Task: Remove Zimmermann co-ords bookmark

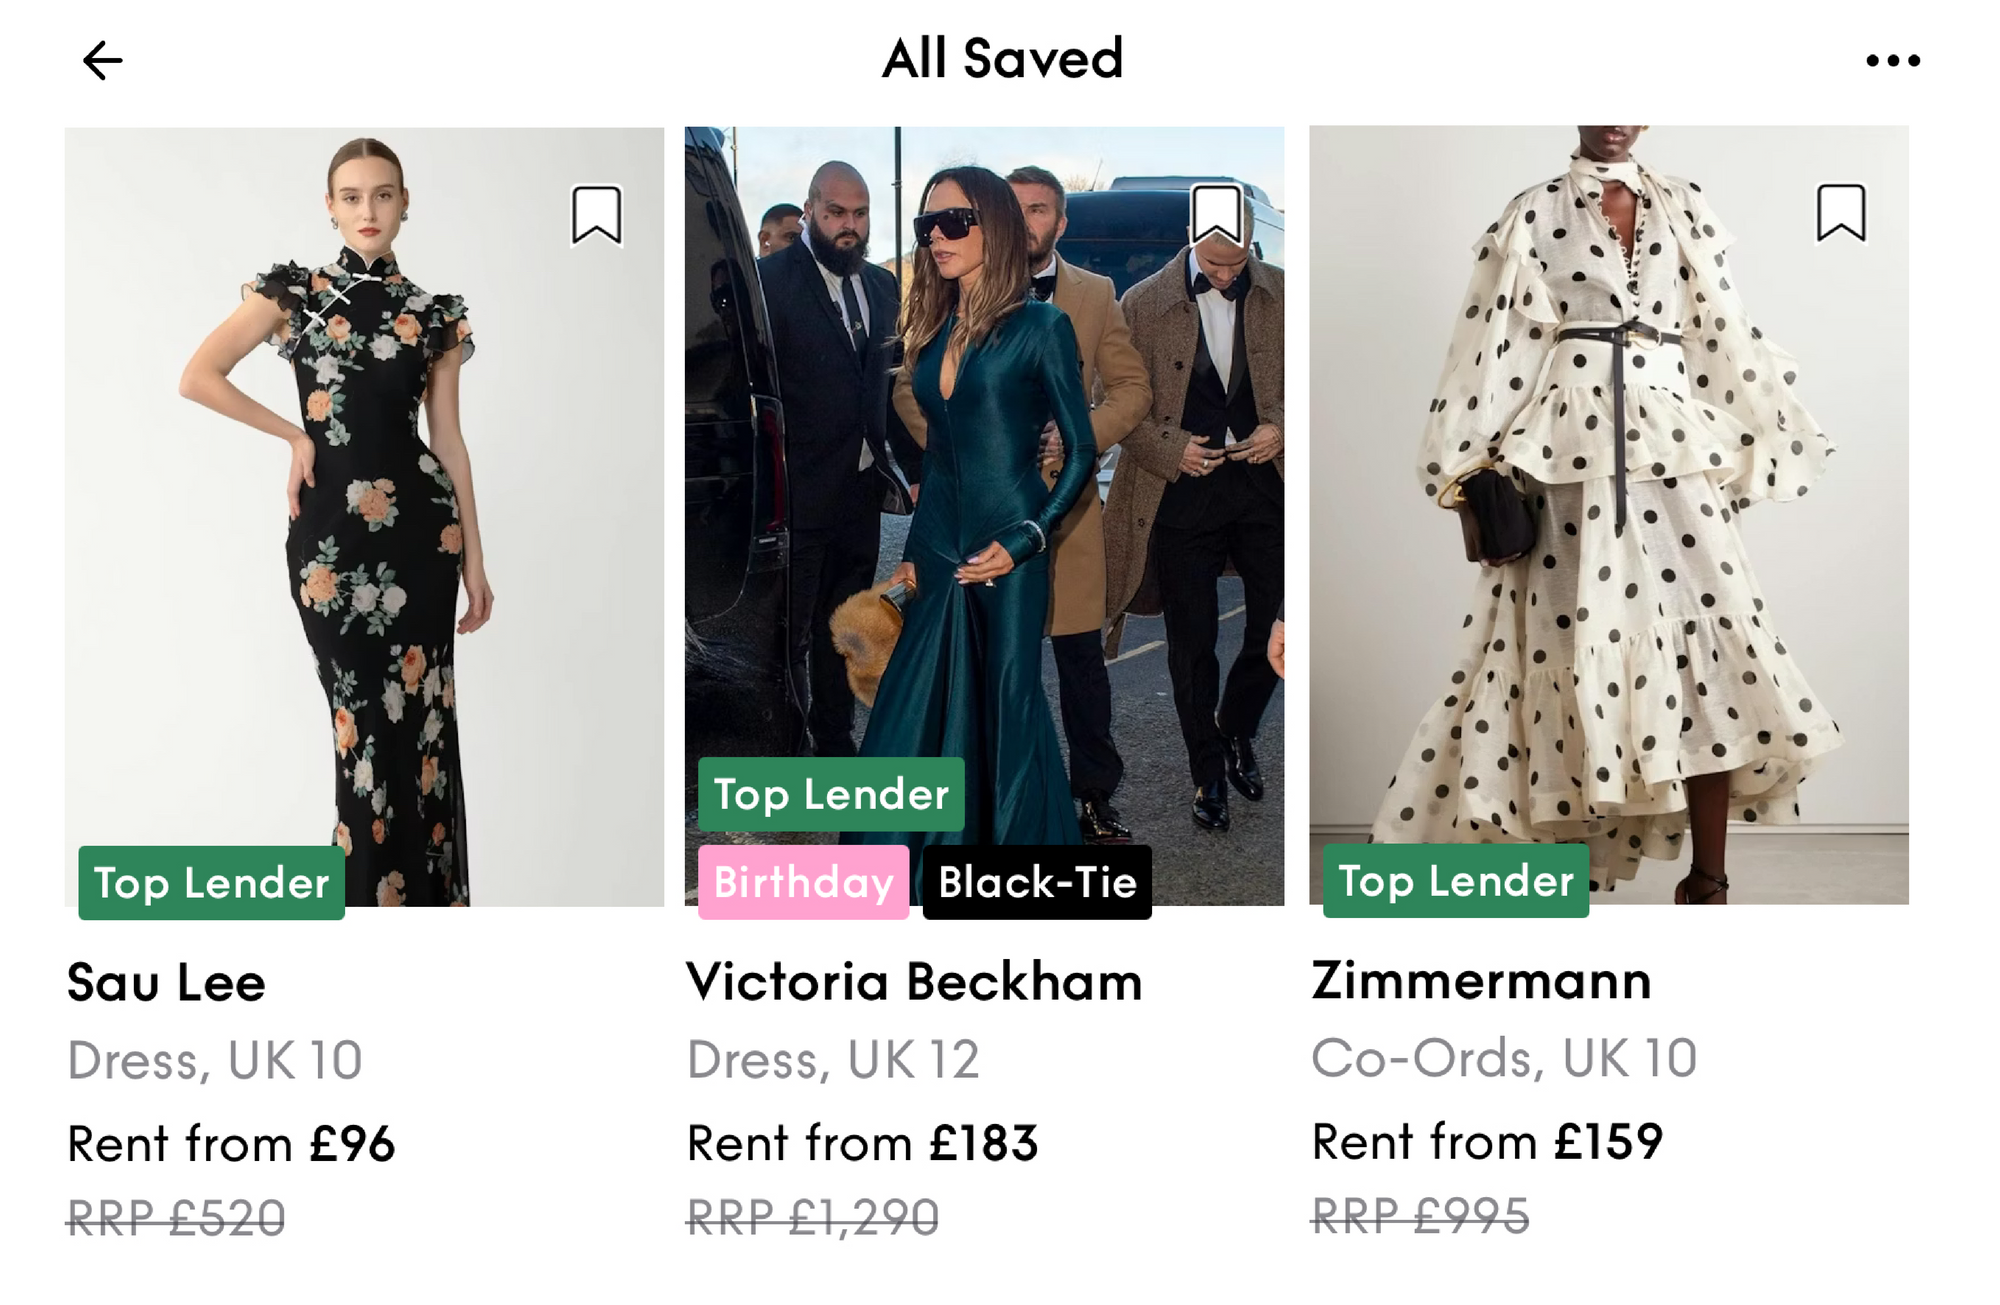Action: [1841, 213]
